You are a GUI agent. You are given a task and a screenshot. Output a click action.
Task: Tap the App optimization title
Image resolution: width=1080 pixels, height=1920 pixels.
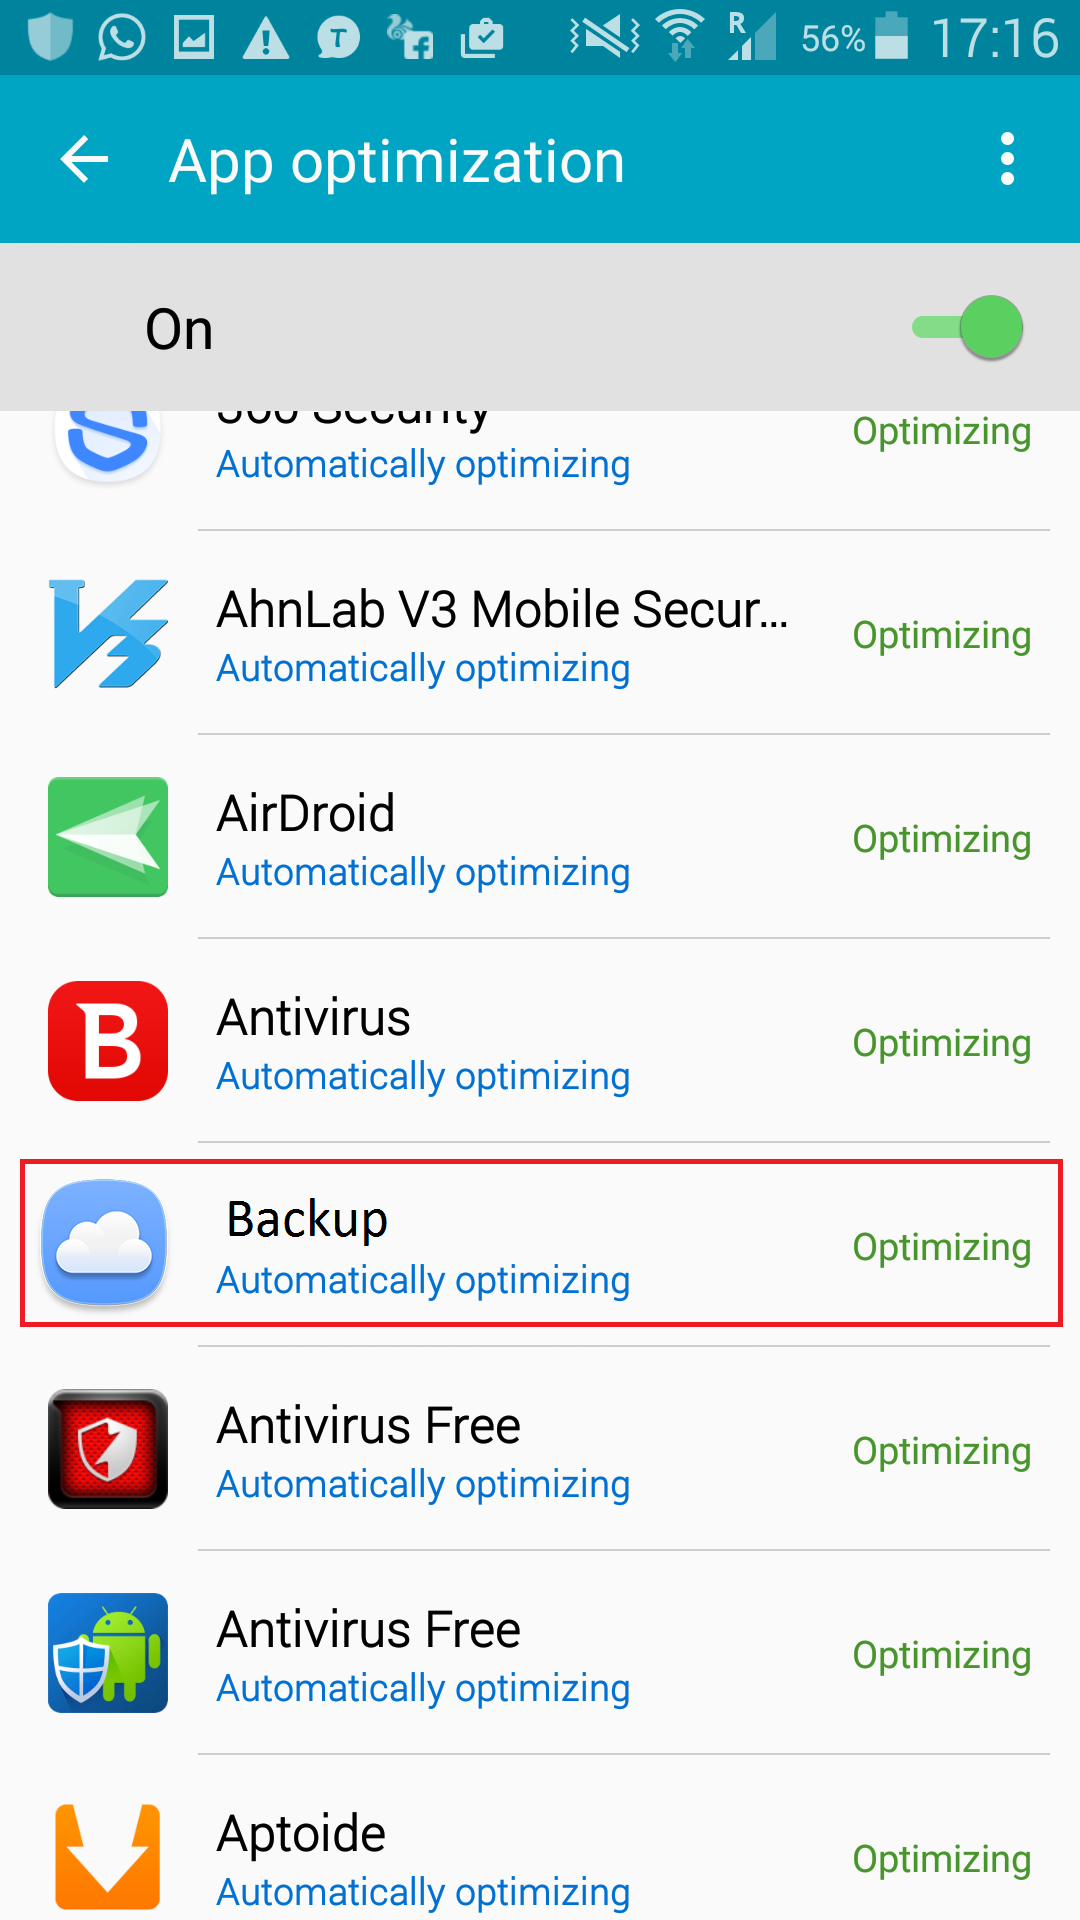click(x=397, y=162)
